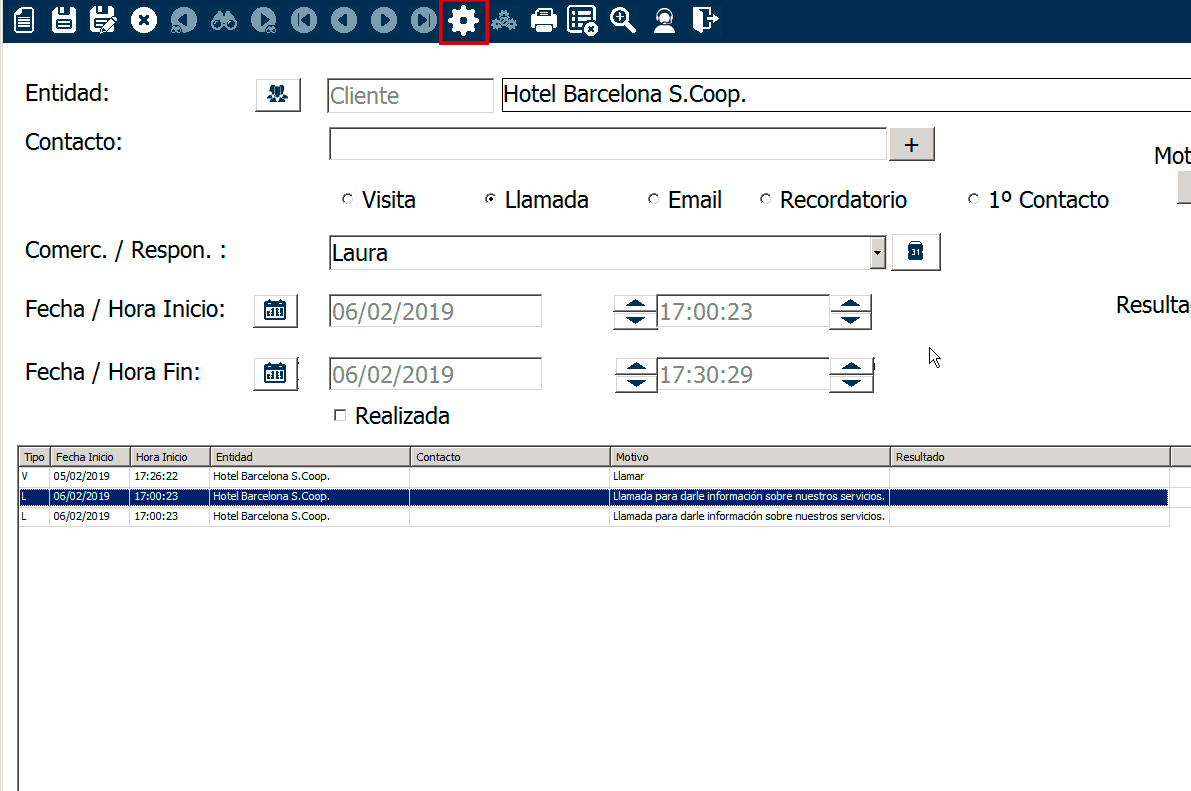Open the entity selector people icon

click(x=278, y=95)
